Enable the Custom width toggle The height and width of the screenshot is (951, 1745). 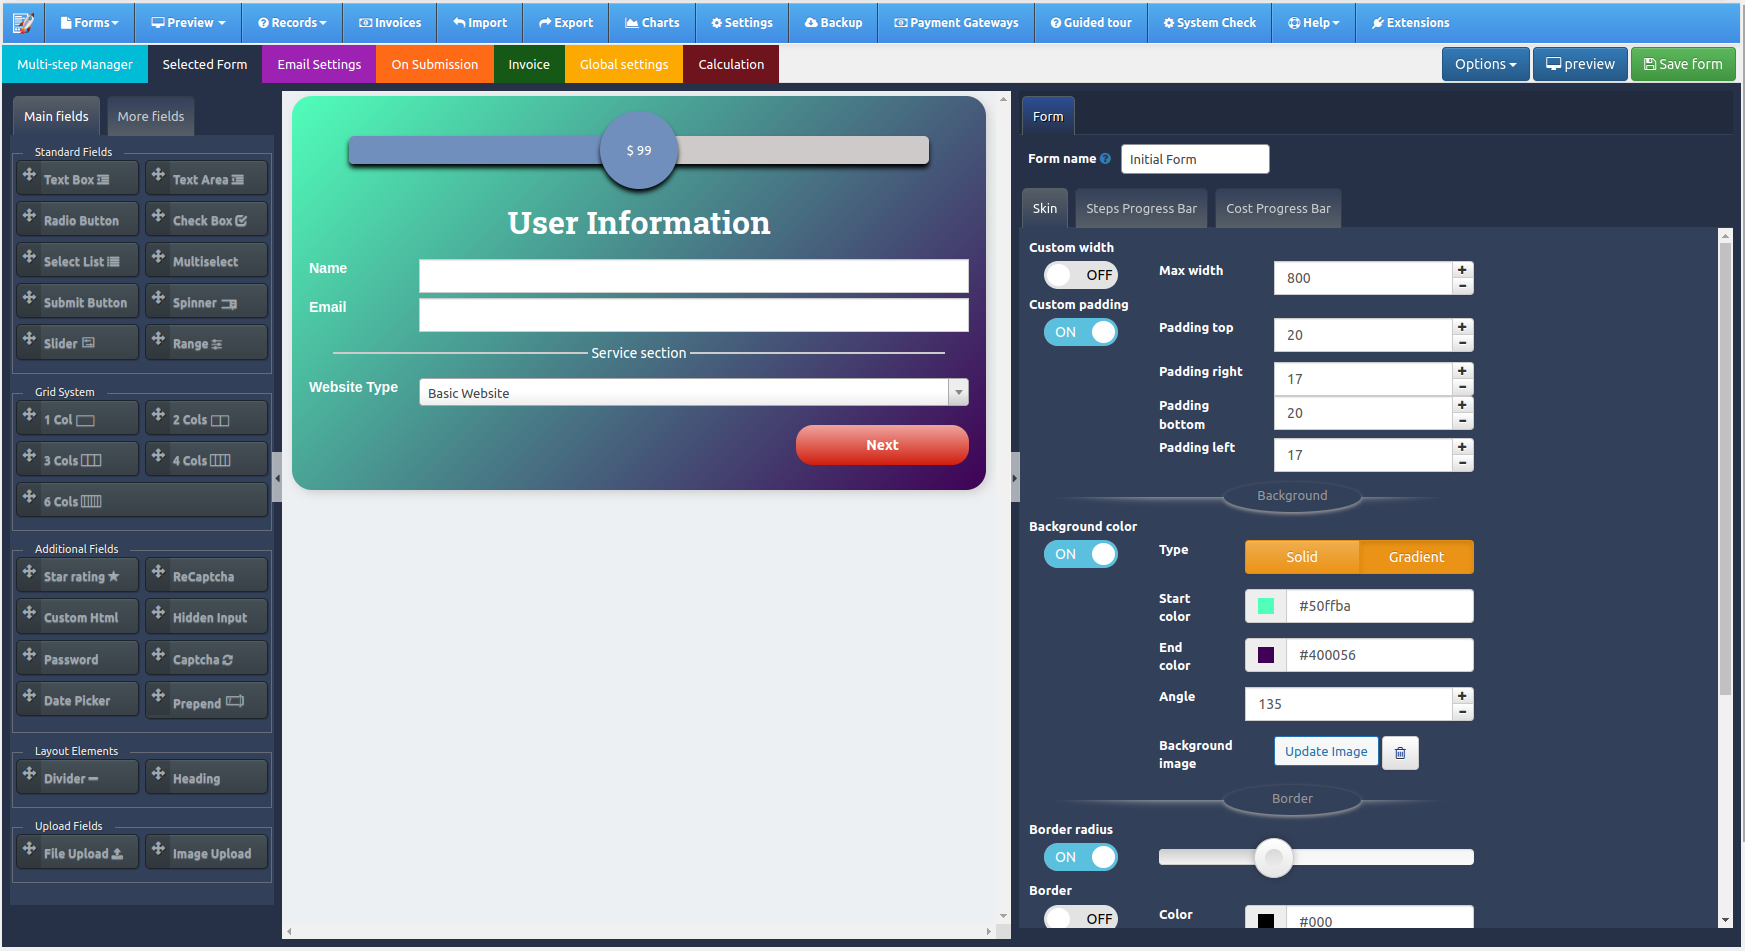pos(1080,275)
